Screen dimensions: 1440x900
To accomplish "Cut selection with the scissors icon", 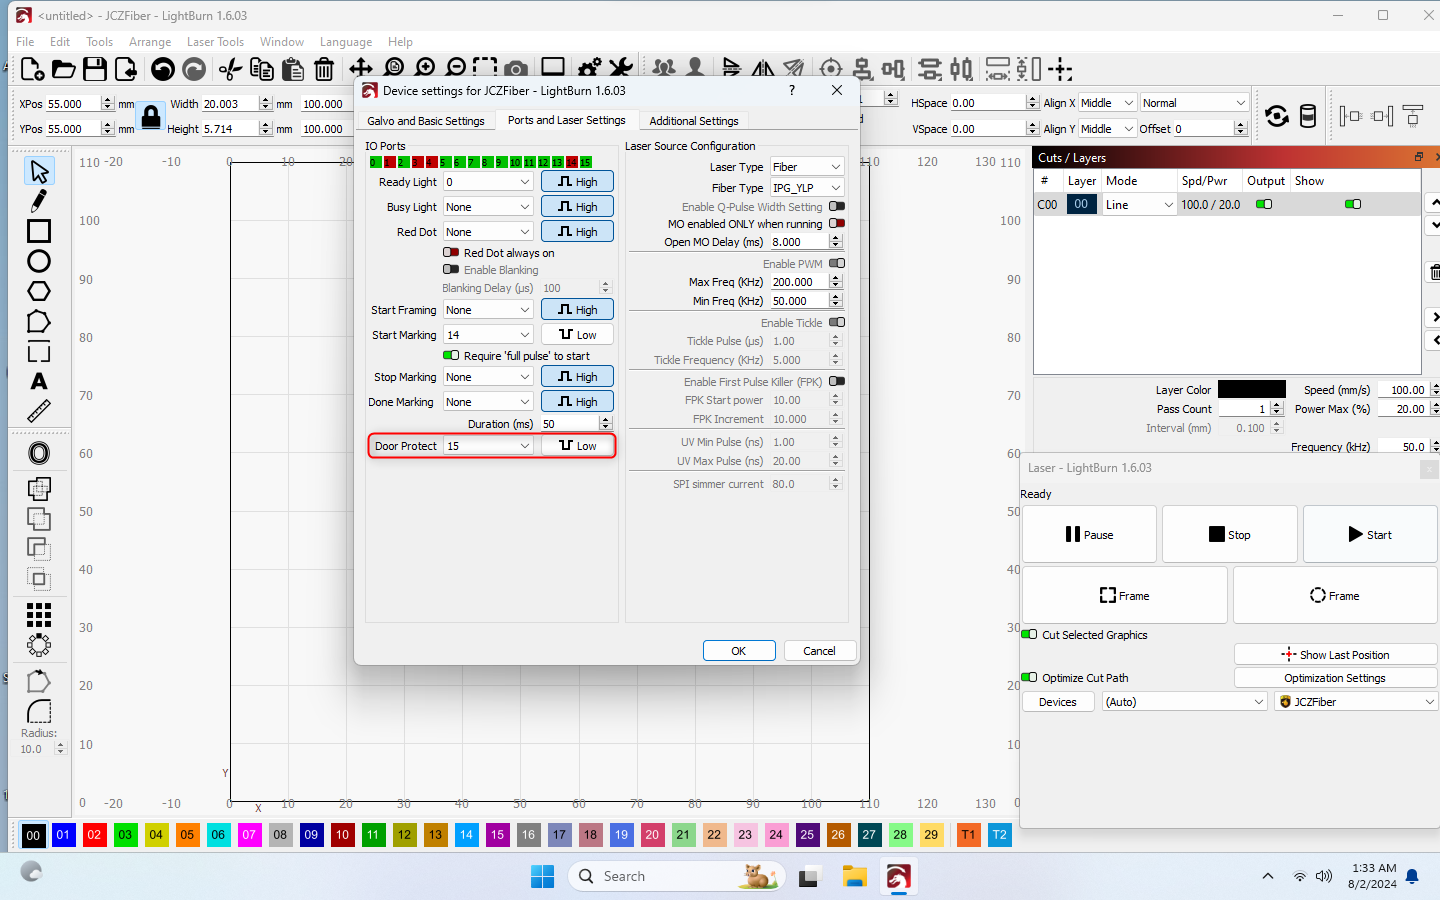I will pyautogui.click(x=230, y=69).
